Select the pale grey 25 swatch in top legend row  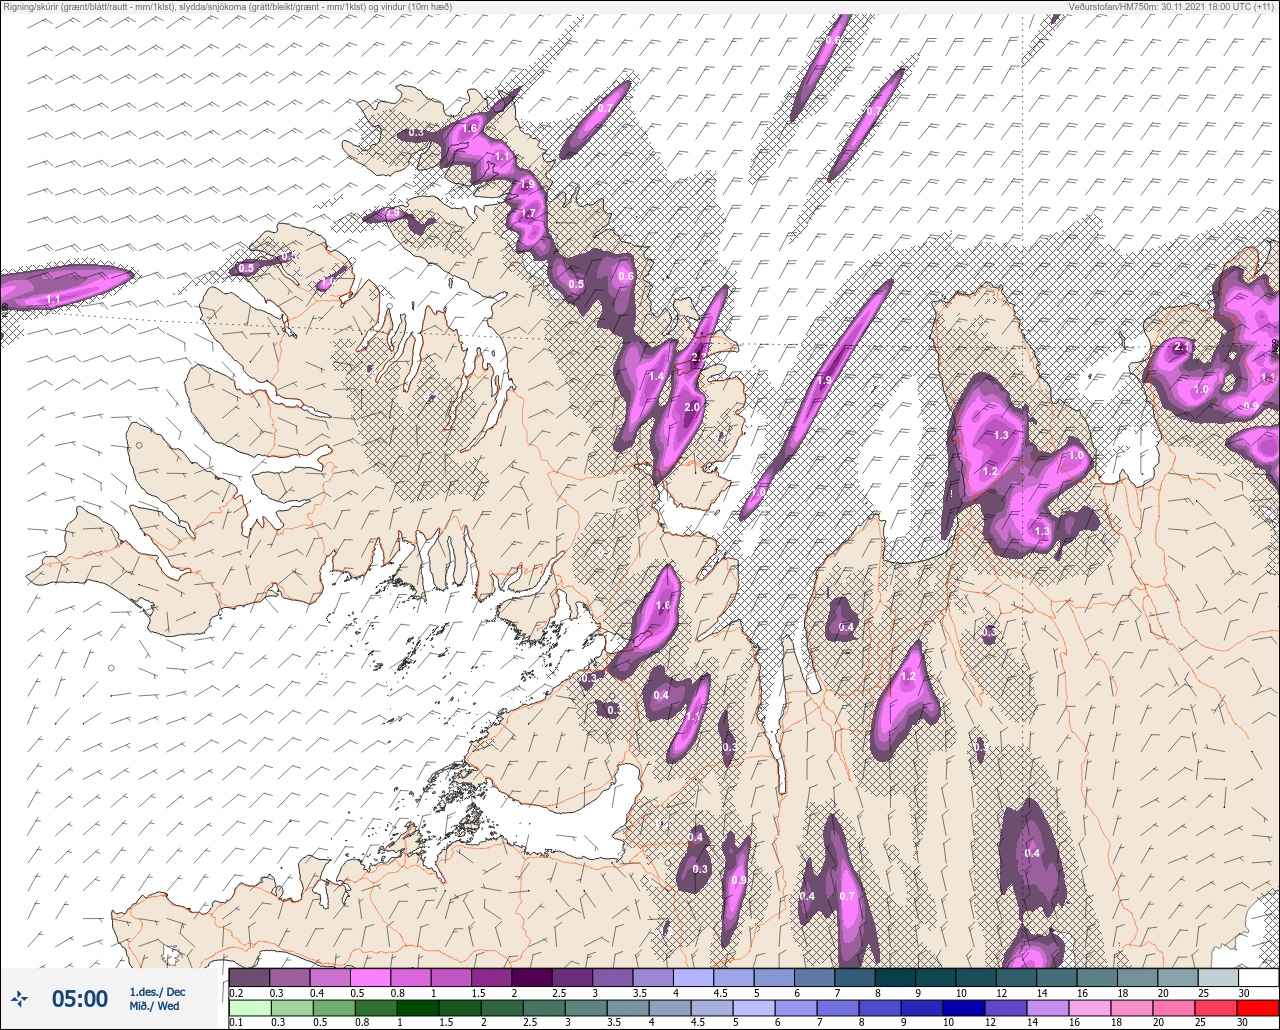tap(1218, 977)
